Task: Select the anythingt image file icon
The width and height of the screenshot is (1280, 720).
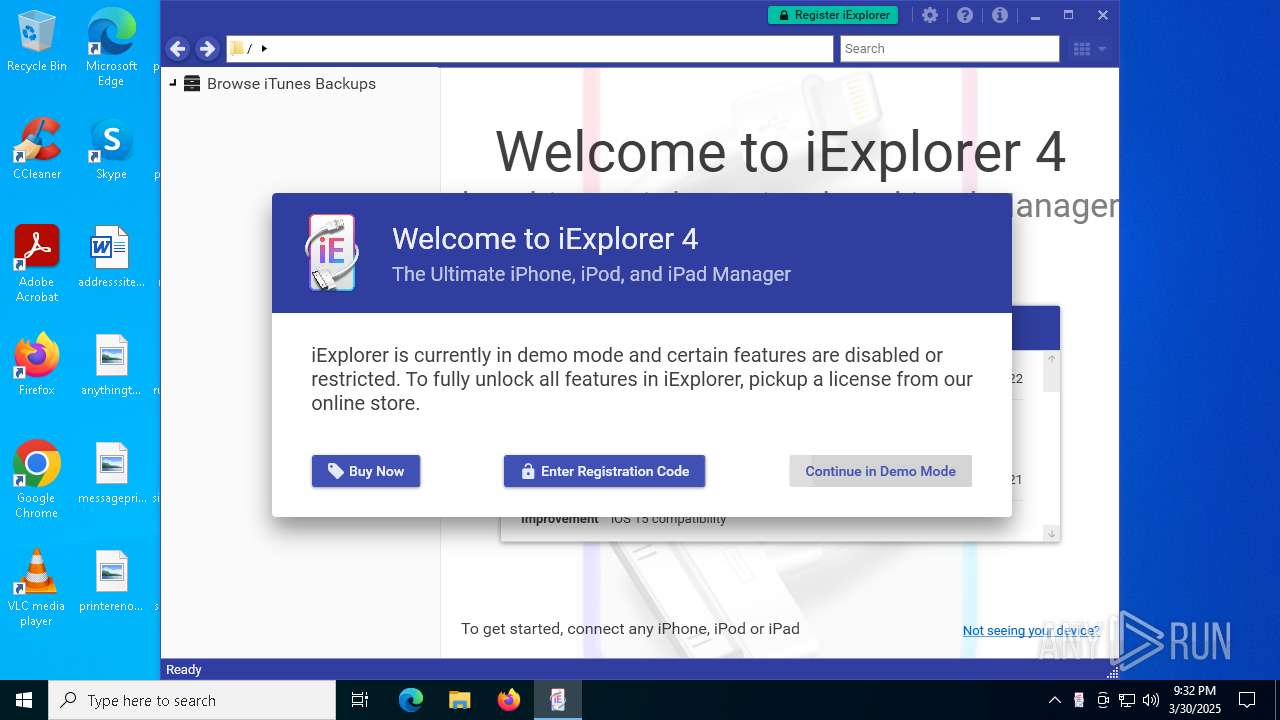Action: [111, 365]
